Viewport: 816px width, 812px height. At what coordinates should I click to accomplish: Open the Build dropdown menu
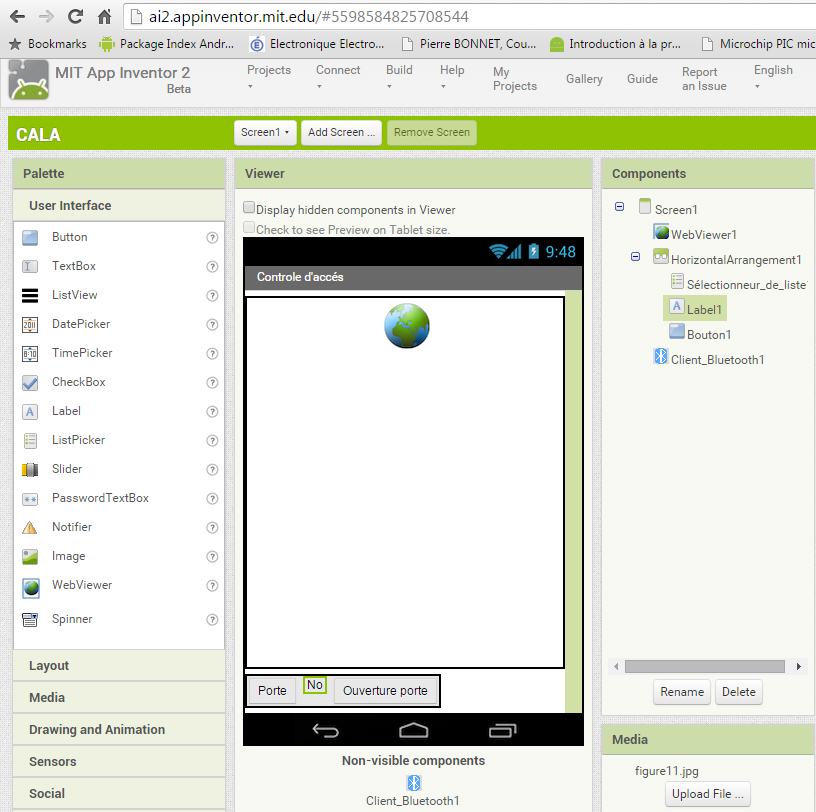pos(399,77)
